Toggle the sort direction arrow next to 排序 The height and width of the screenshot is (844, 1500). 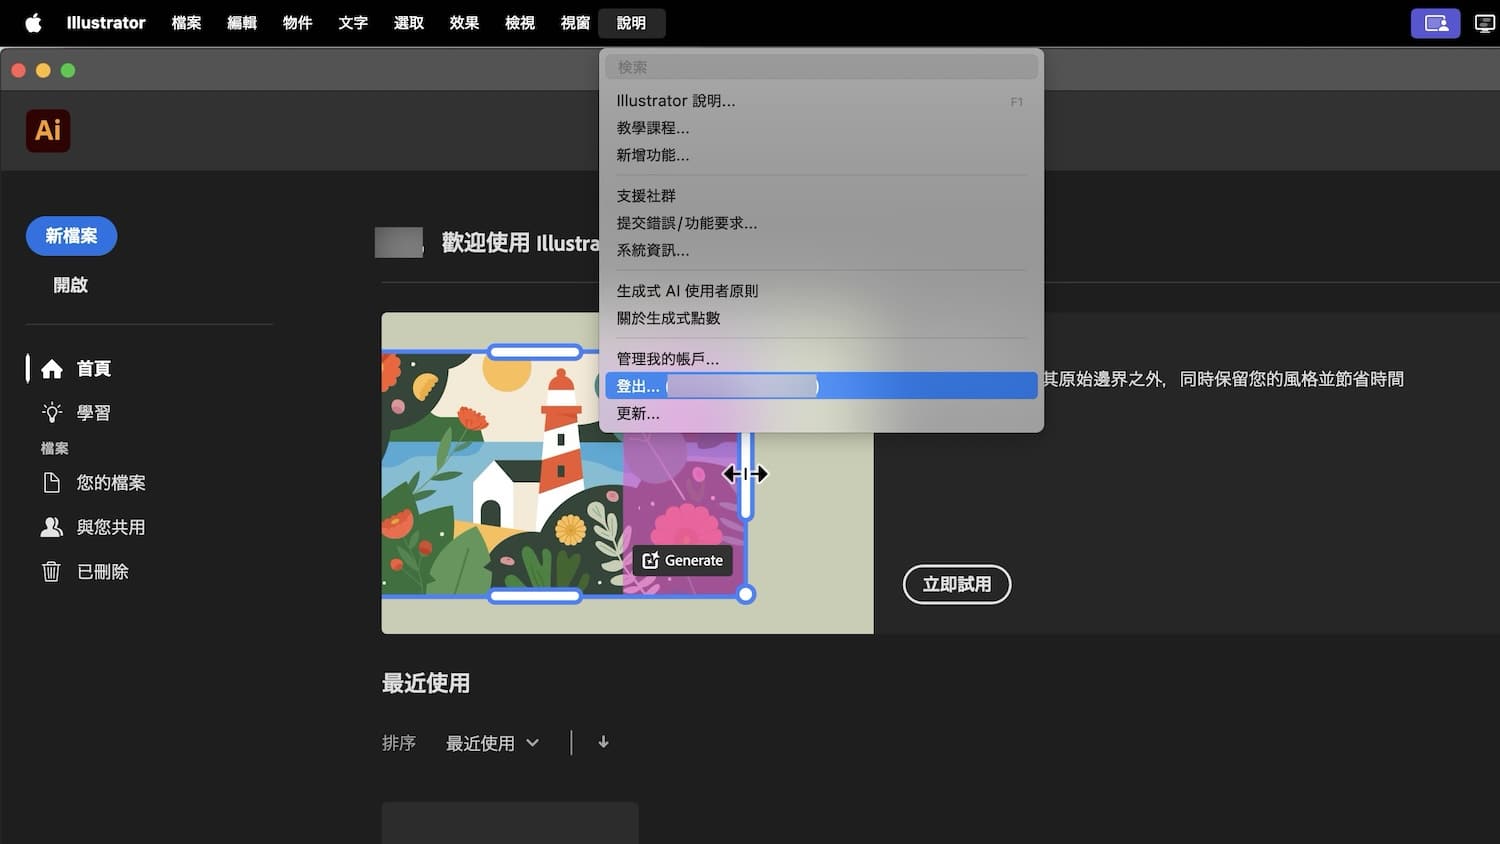click(603, 742)
